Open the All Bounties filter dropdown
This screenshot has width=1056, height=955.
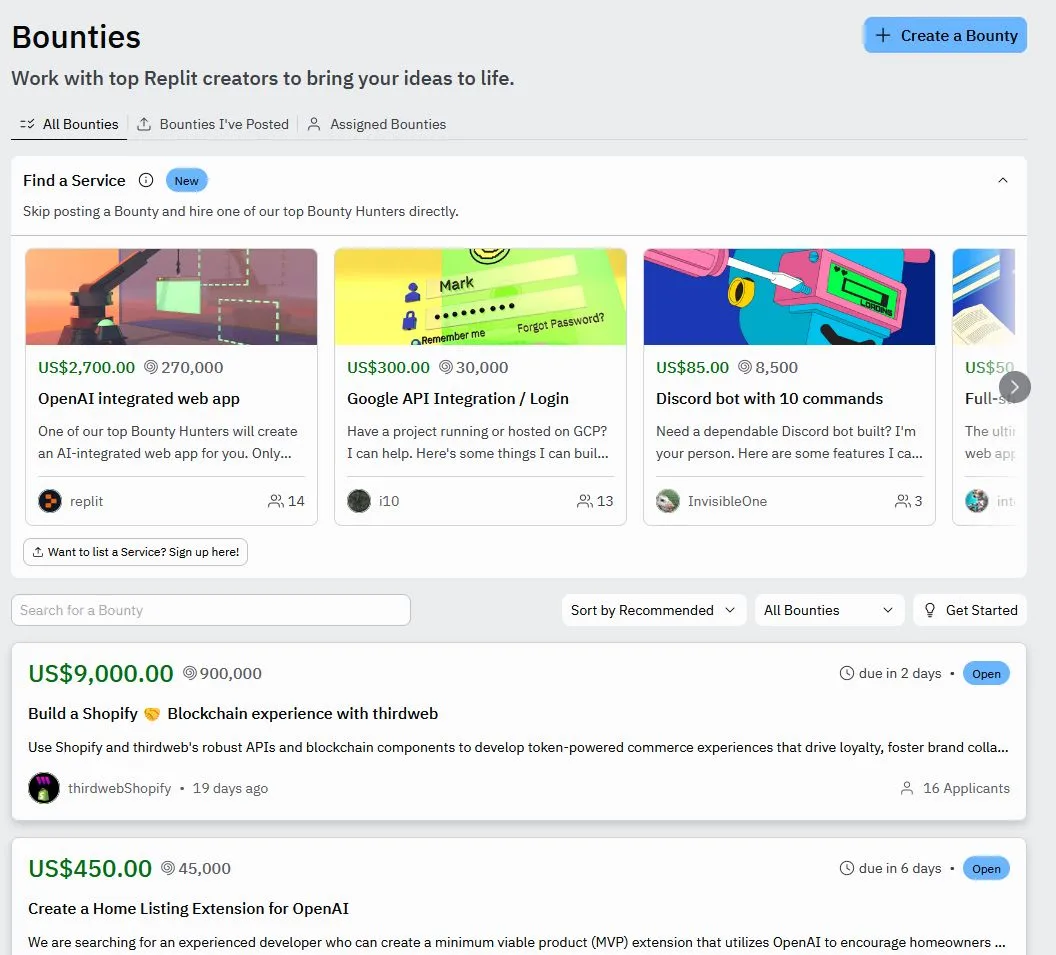click(829, 610)
